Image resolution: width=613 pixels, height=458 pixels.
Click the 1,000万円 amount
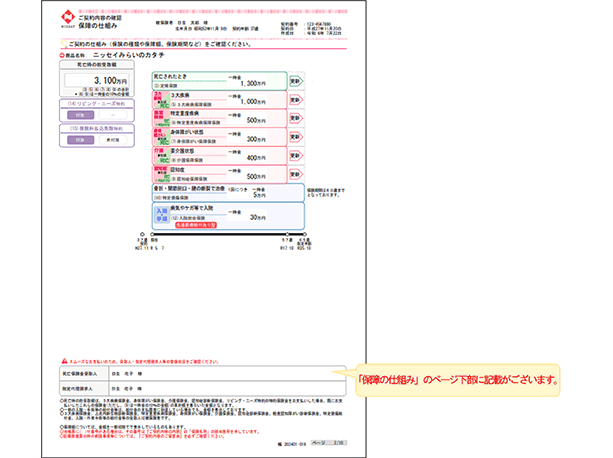(253, 102)
